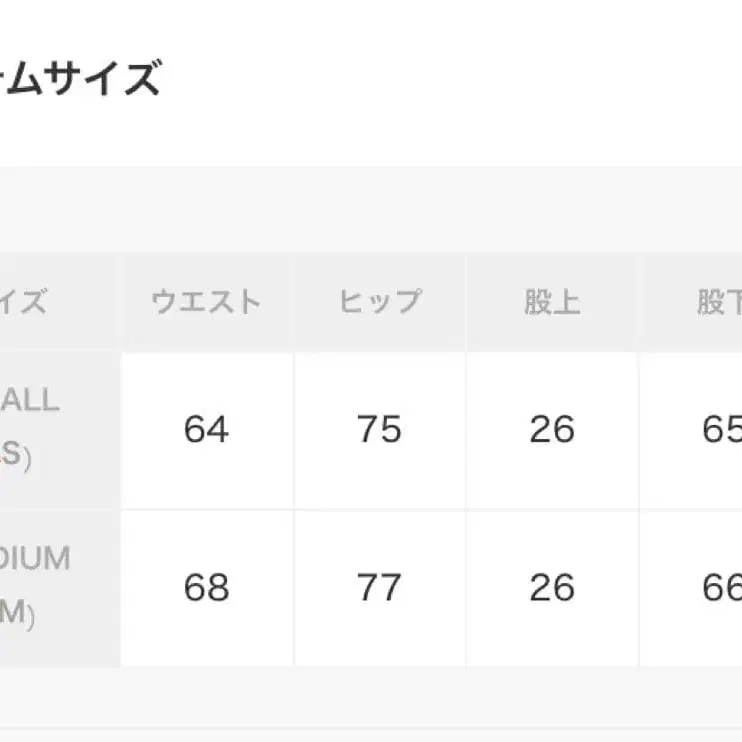Click the 股下 column header
The width and height of the screenshot is (742, 742).
tap(718, 302)
